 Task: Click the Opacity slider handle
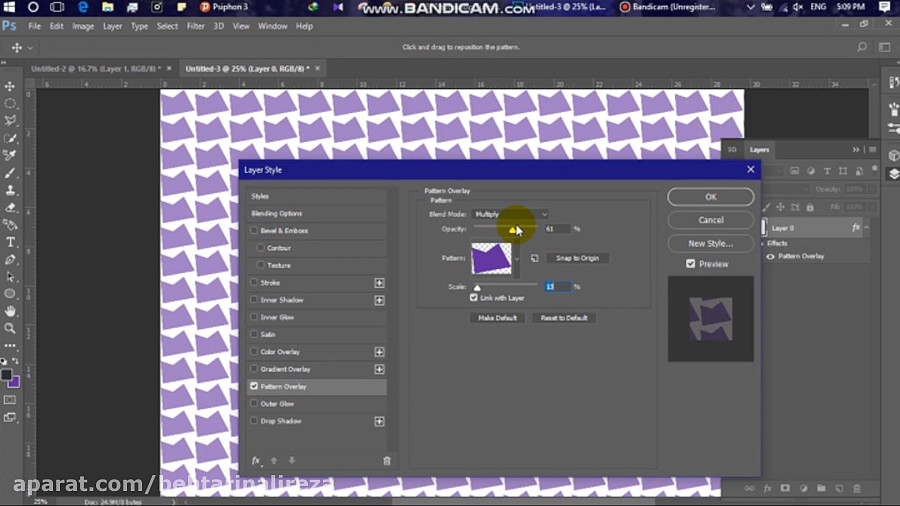pyautogui.click(x=512, y=231)
